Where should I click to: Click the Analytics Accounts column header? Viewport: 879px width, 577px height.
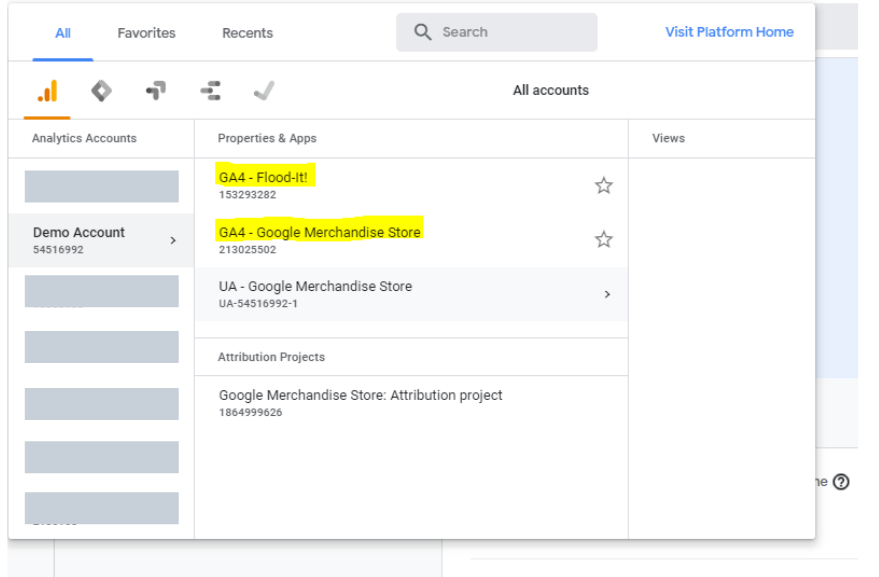(84, 138)
